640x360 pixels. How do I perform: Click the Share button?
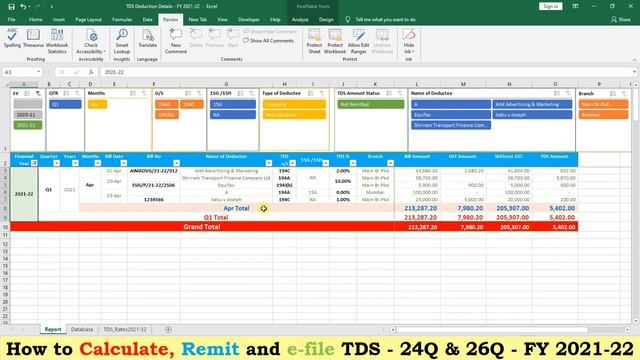620,20
